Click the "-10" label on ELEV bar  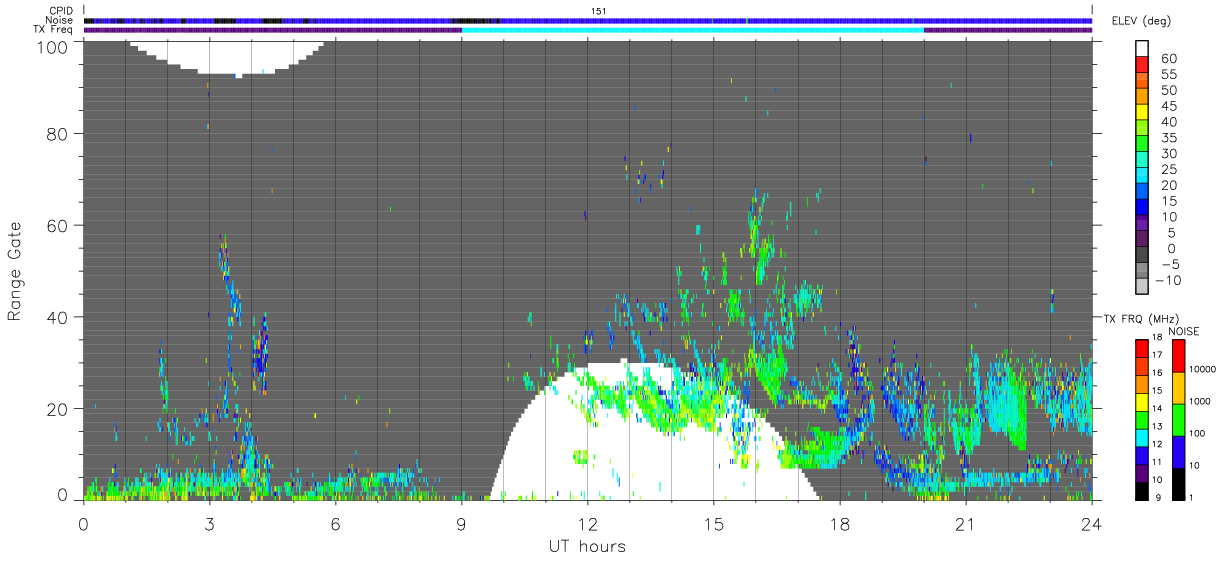pos(1170,281)
